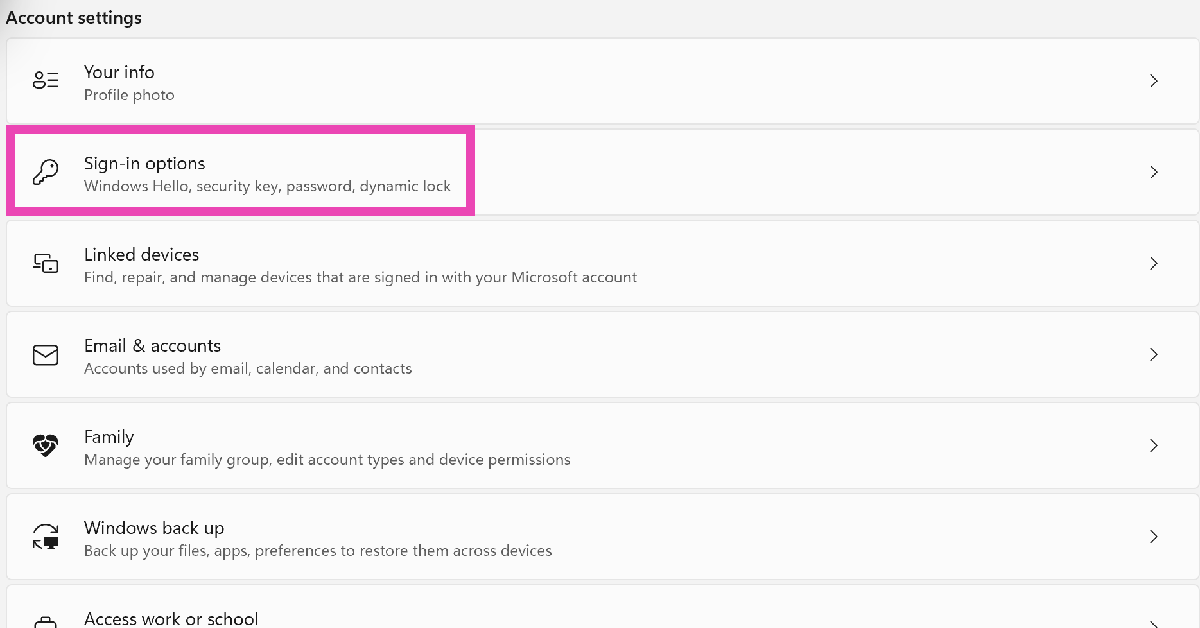Click the Windows back up sync icon
The image size is (1200, 628).
coord(46,537)
